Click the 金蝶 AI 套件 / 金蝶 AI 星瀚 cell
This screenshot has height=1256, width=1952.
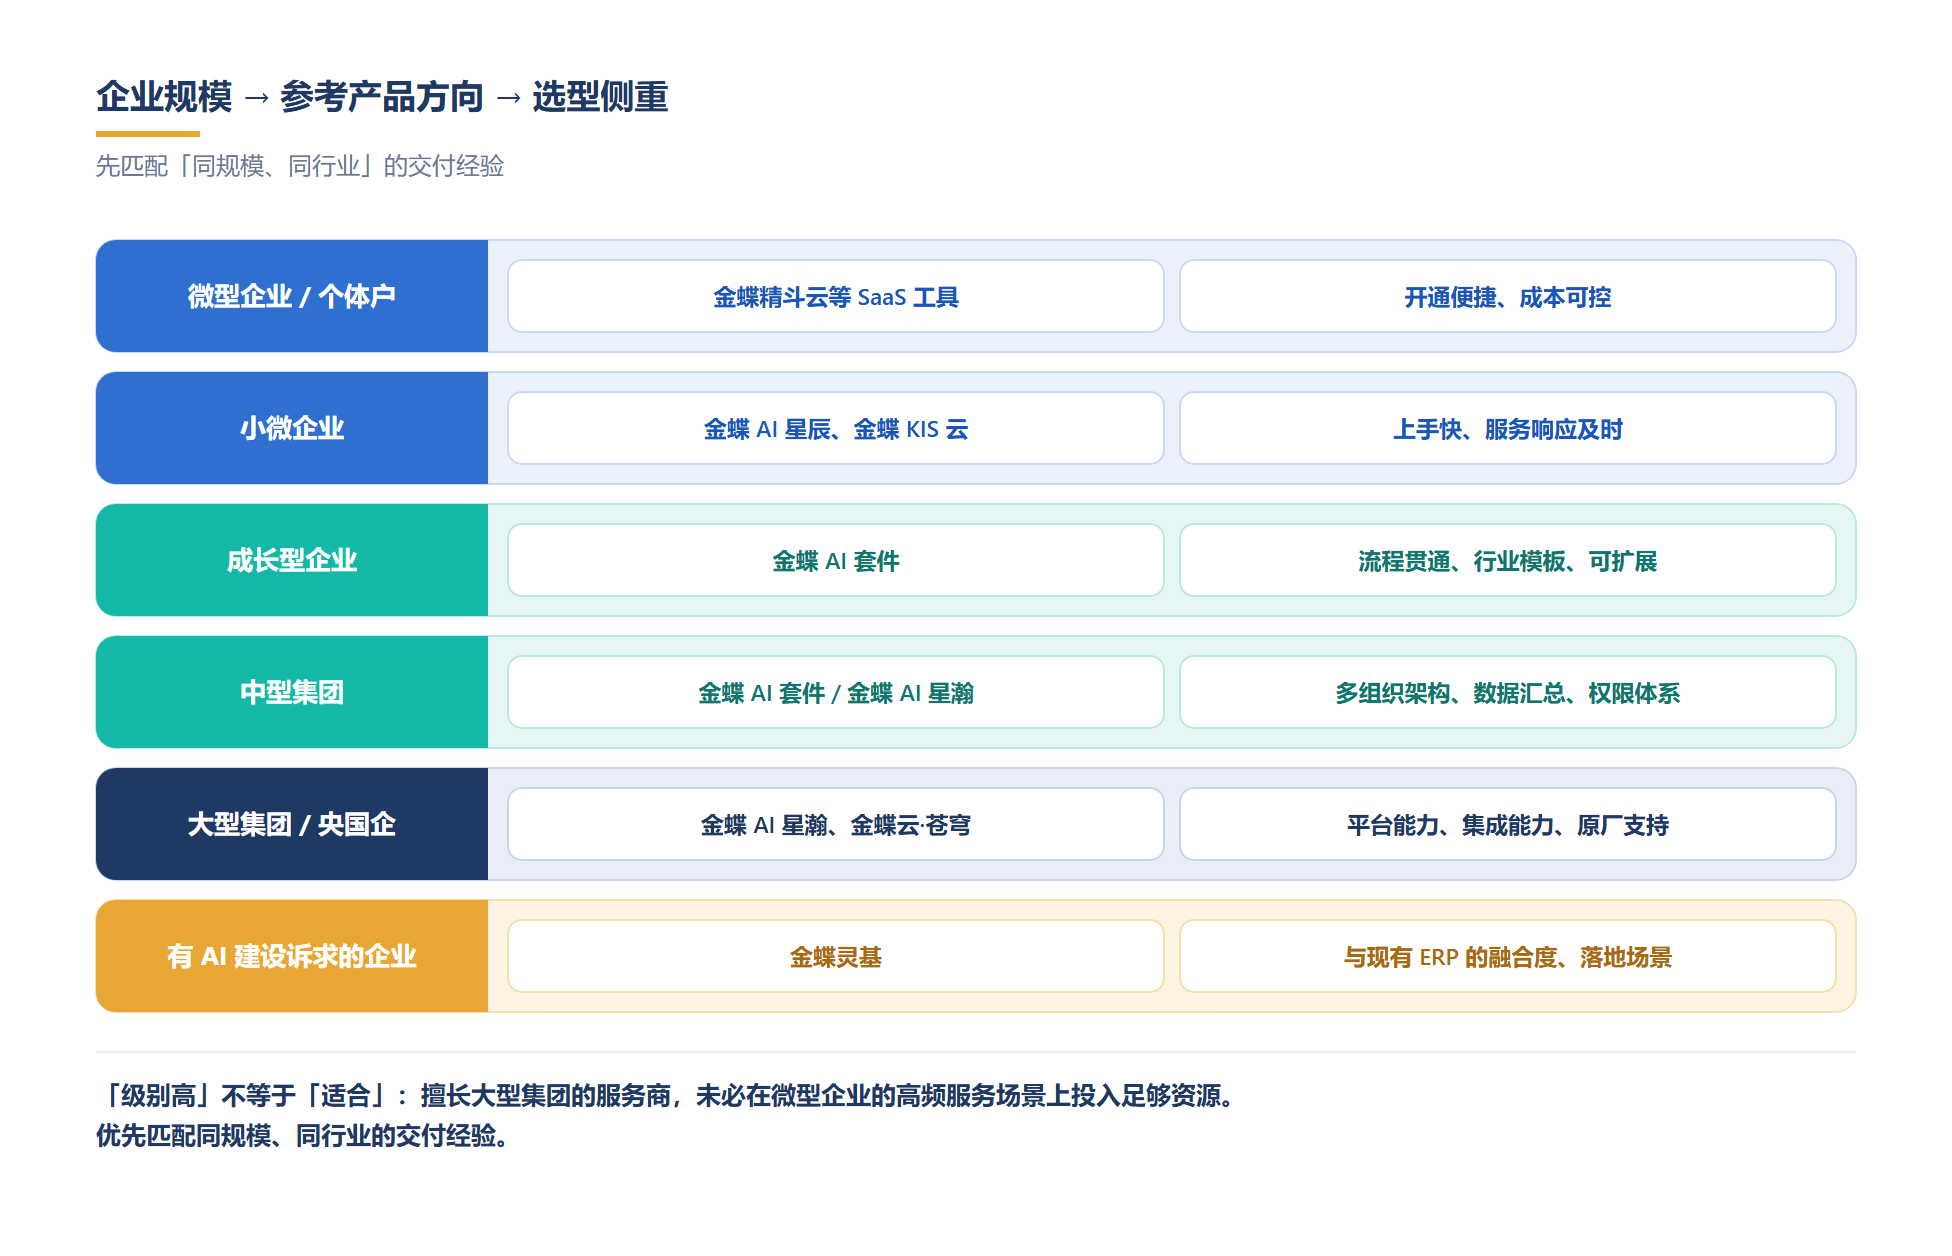tap(836, 692)
